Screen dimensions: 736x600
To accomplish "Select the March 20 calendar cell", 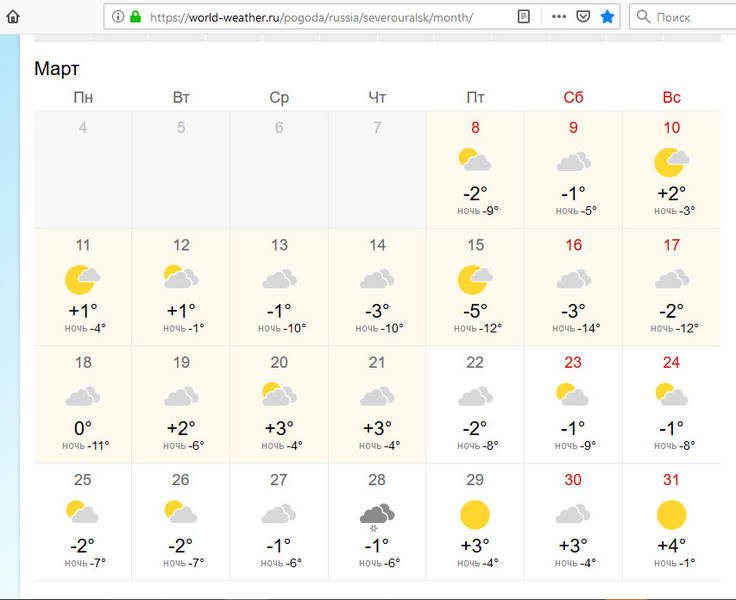I will pos(279,404).
